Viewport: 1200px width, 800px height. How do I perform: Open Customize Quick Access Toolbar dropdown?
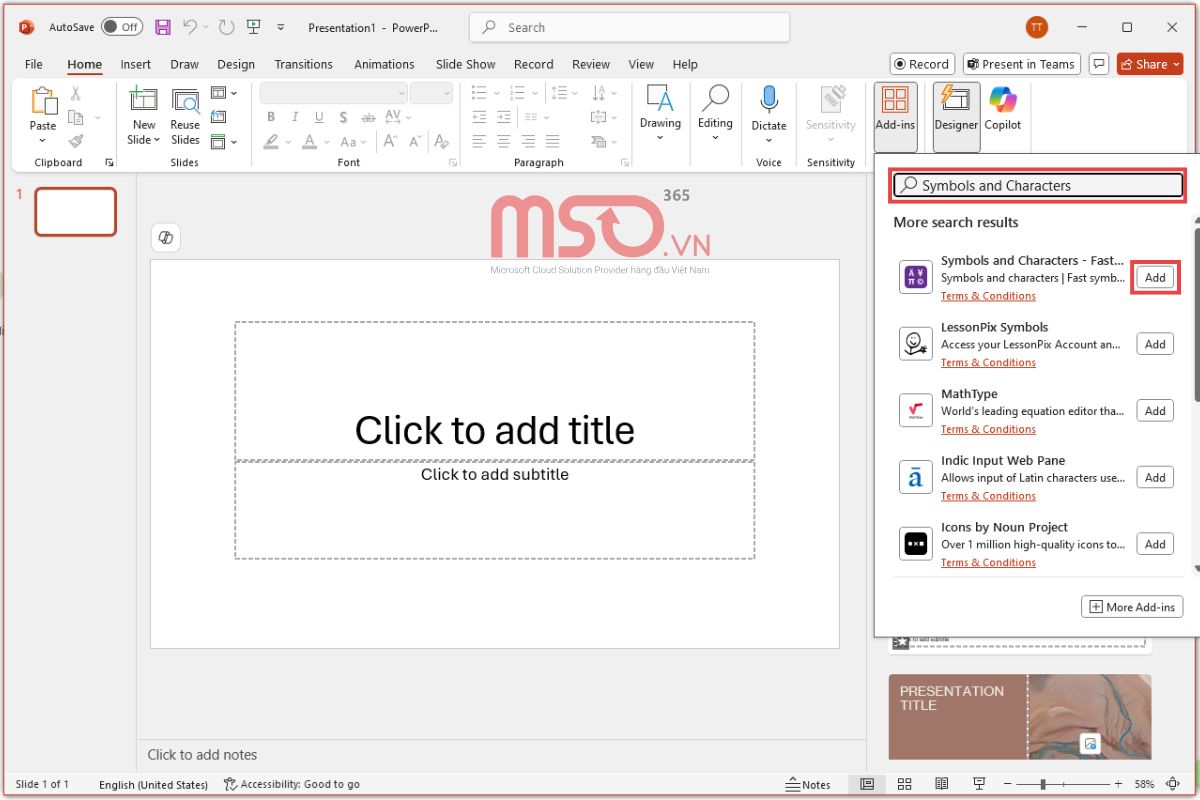(281, 27)
